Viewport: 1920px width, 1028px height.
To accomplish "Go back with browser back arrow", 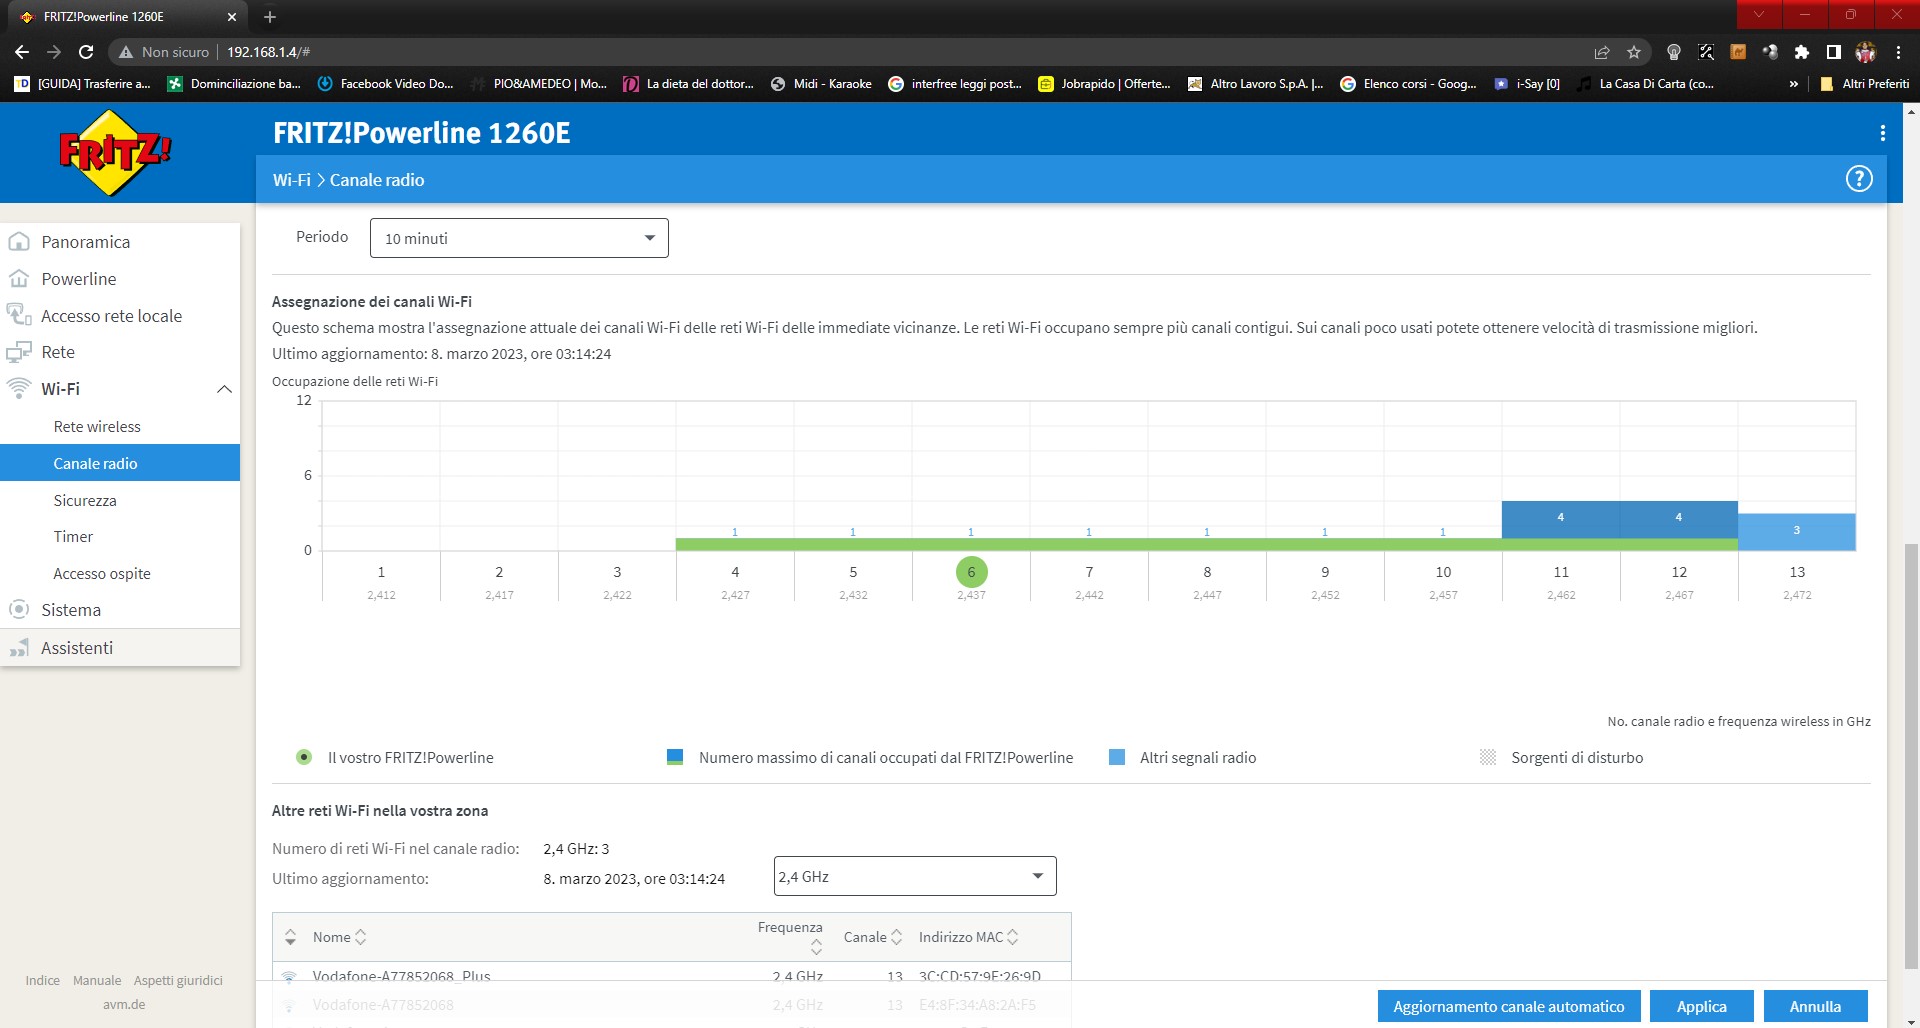I will [x=22, y=52].
